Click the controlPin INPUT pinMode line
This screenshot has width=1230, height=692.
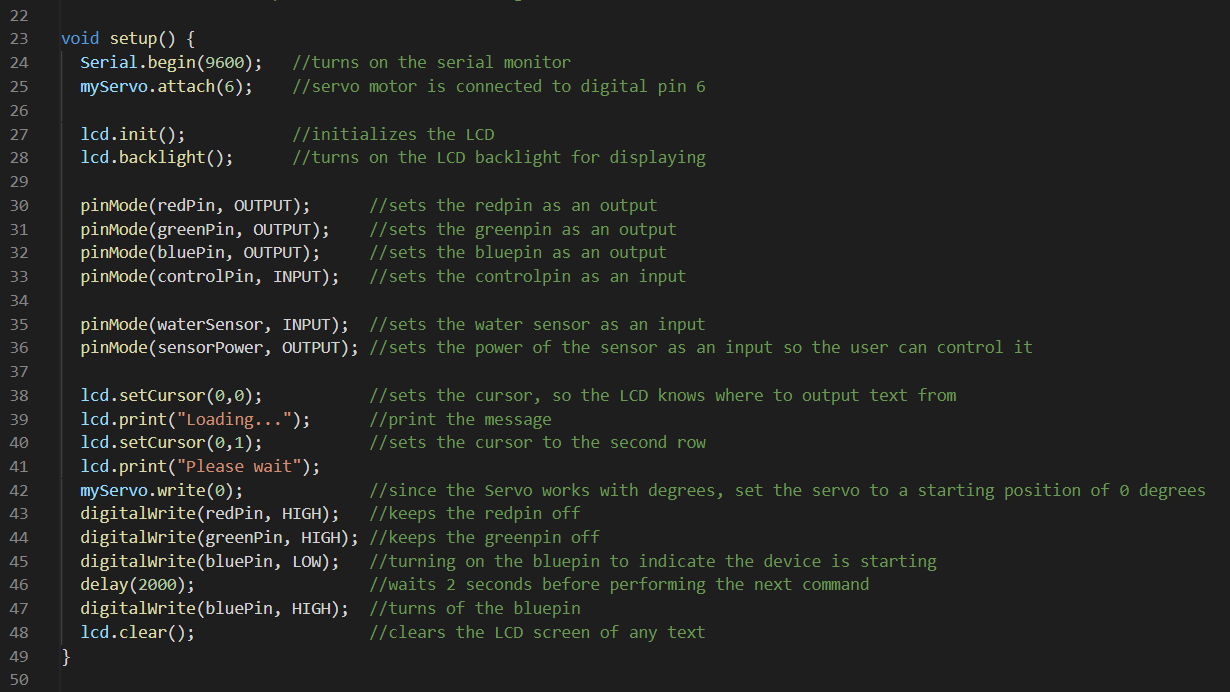coord(210,276)
